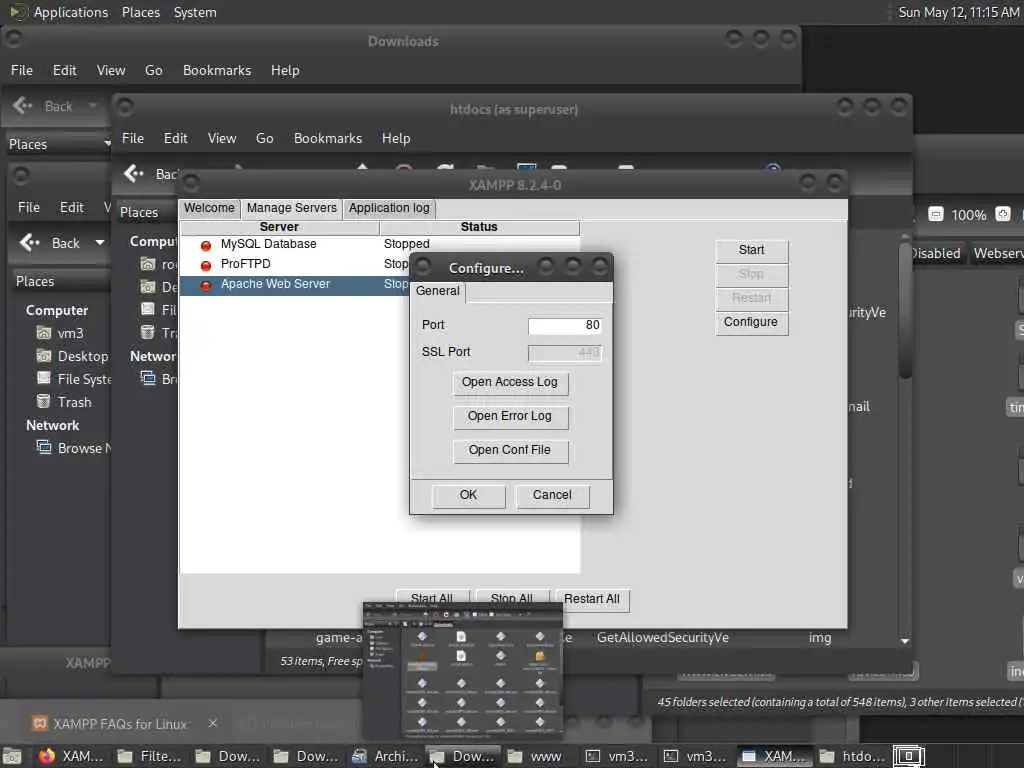This screenshot has width=1024, height=768.
Task: Click Filte... taskbar entry
Action: coord(150,756)
